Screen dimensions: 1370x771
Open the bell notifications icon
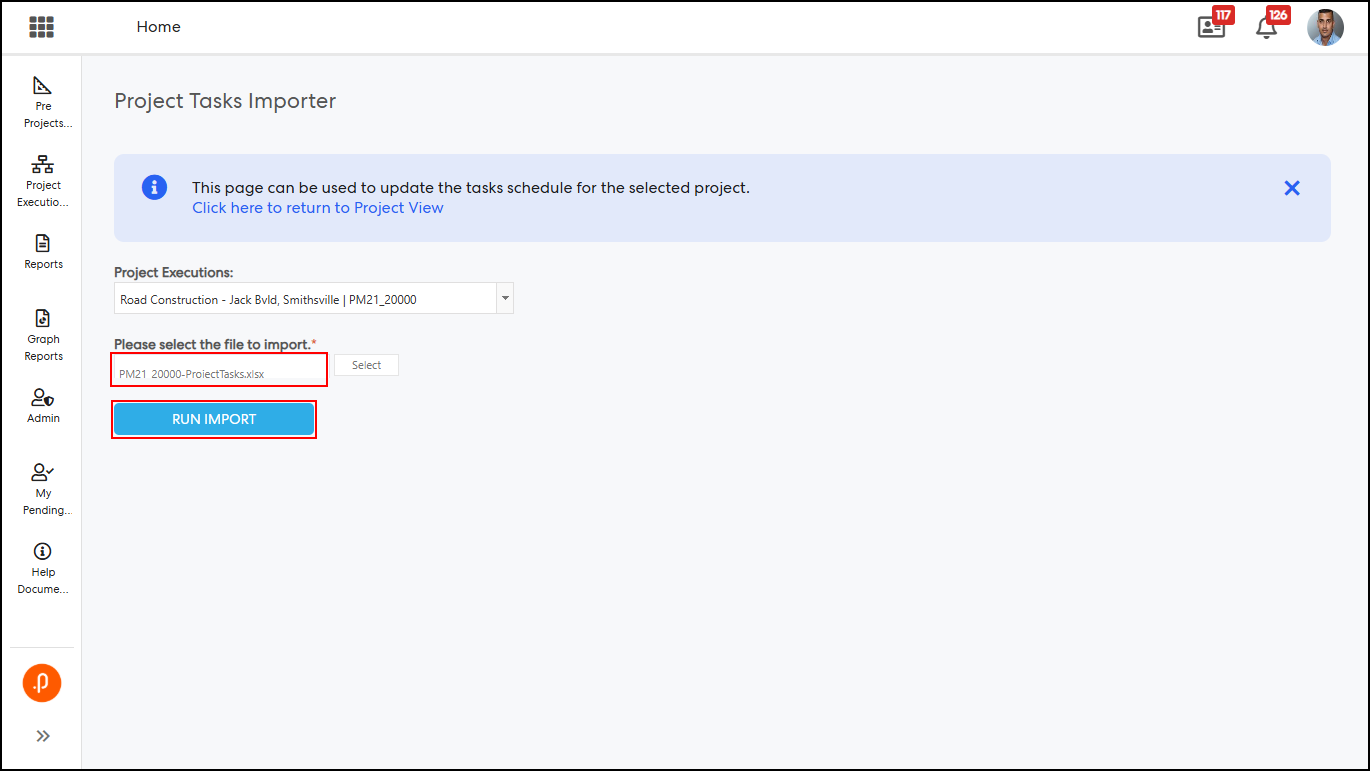1266,27
